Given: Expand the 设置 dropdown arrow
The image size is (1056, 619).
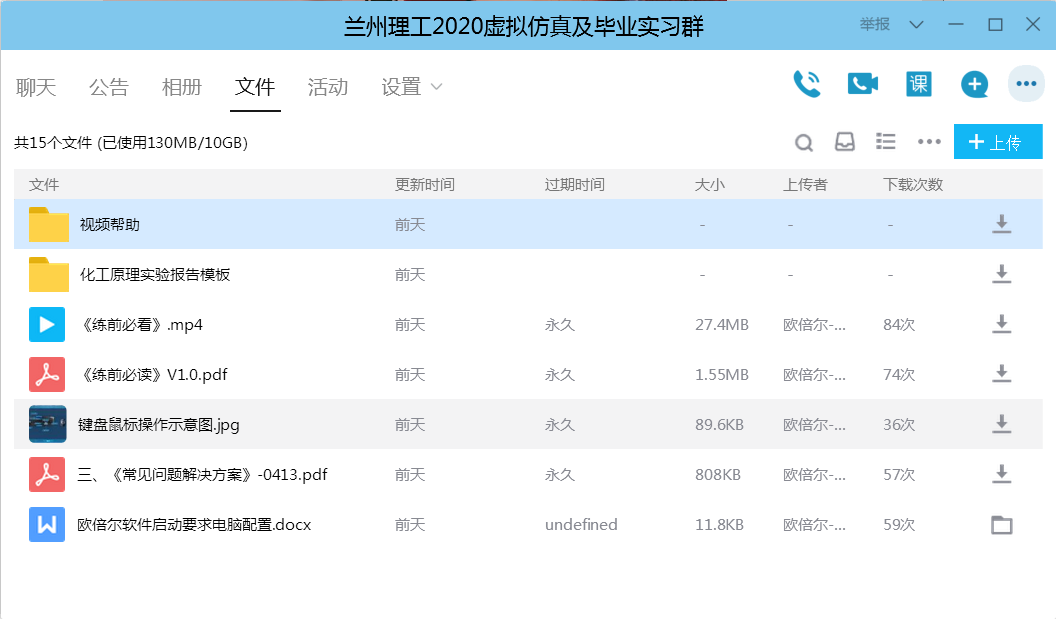Looking at the screenshot, I should point(436,87).
